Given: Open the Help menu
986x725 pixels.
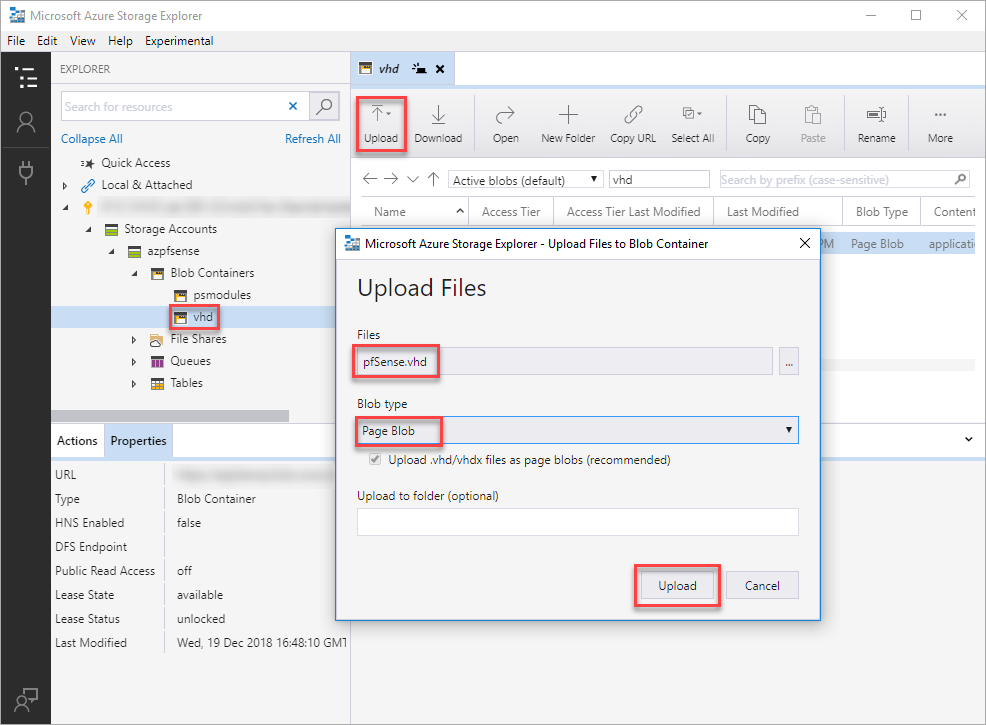Looking at the screenshot, I should [120, 41].
